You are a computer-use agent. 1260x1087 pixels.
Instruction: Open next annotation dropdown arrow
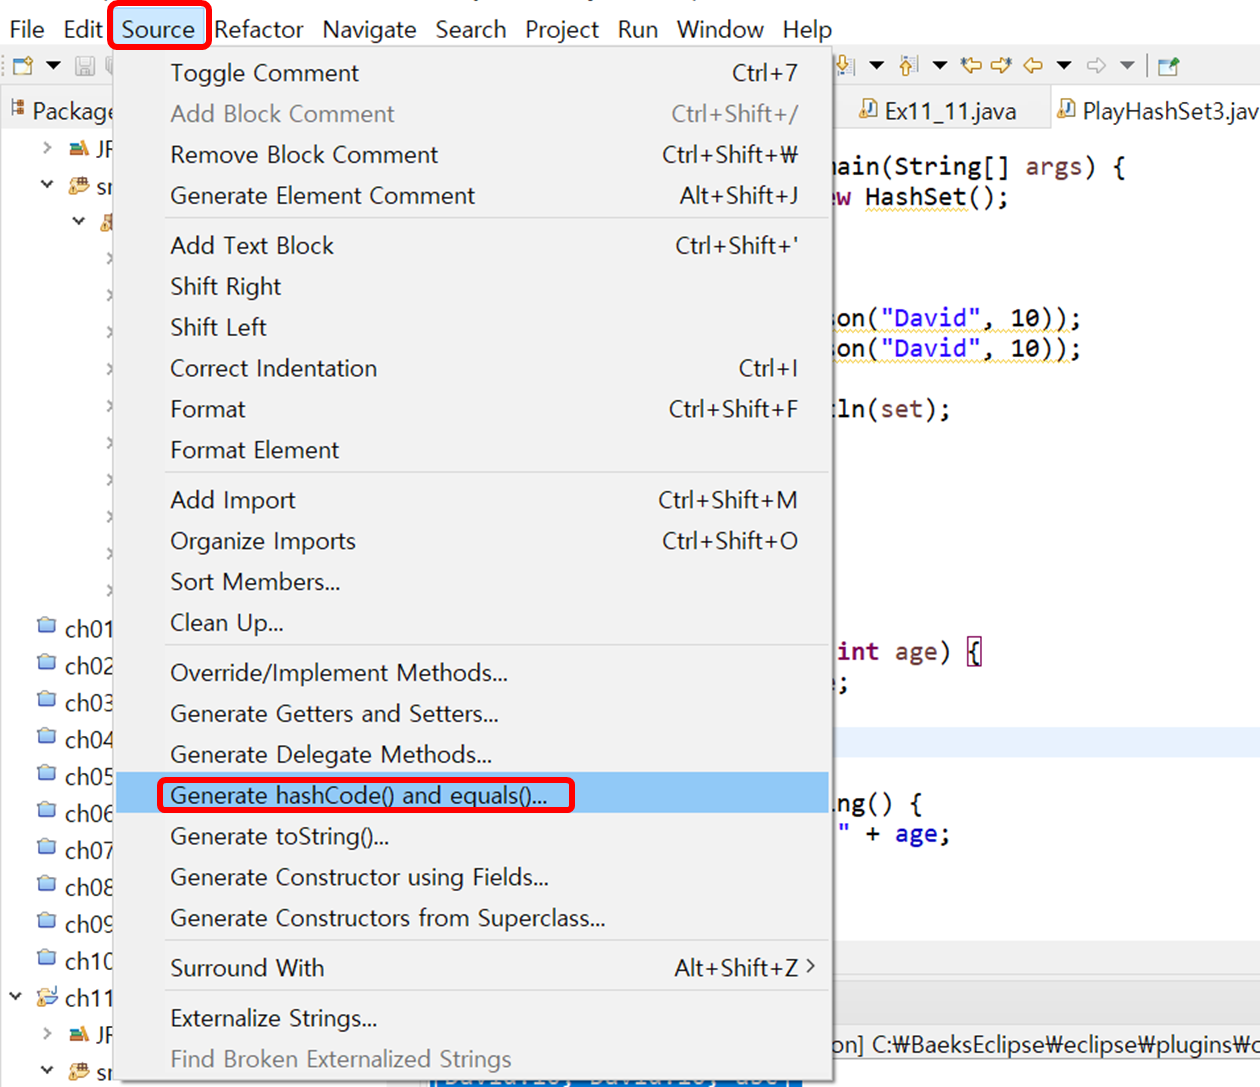coord(876,66)
